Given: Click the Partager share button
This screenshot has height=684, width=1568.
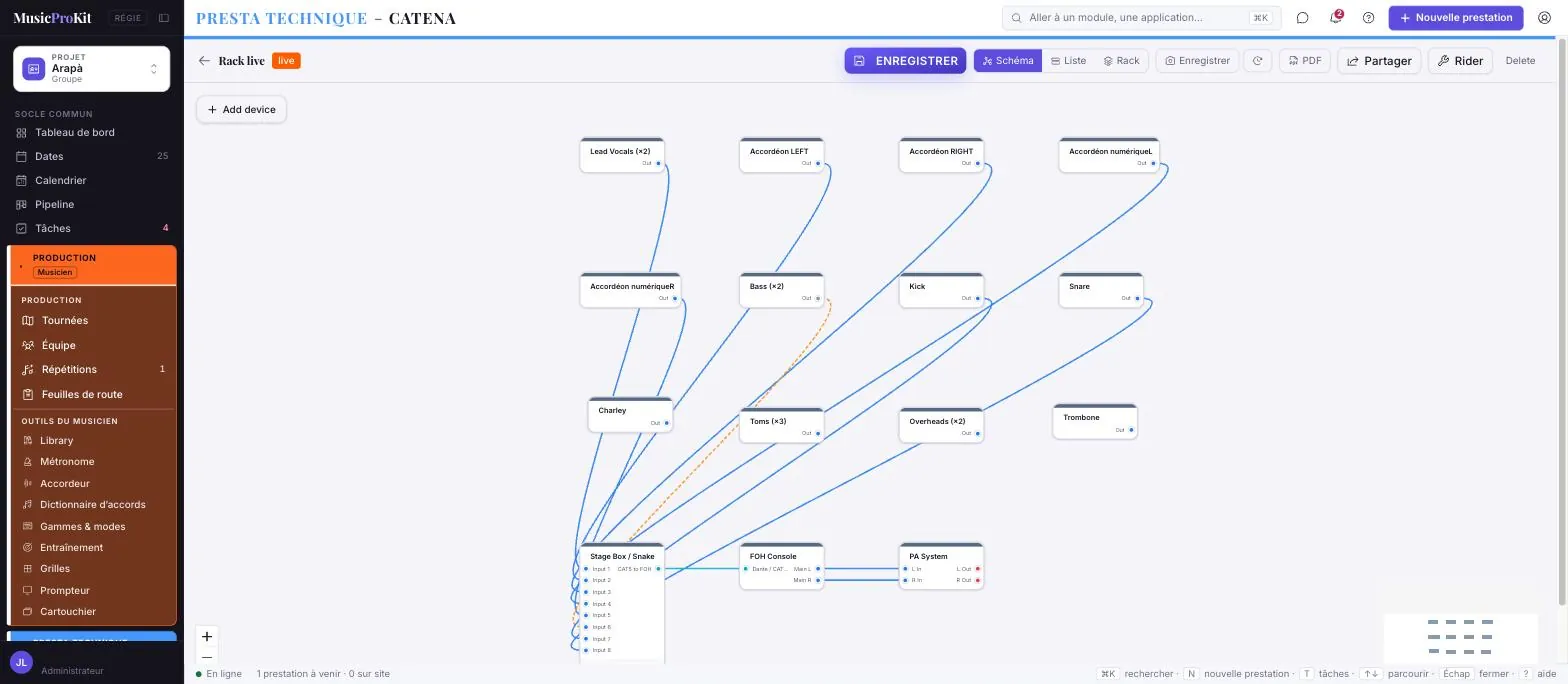Looking at the screenshot, I should click(x=1379, y=61).
